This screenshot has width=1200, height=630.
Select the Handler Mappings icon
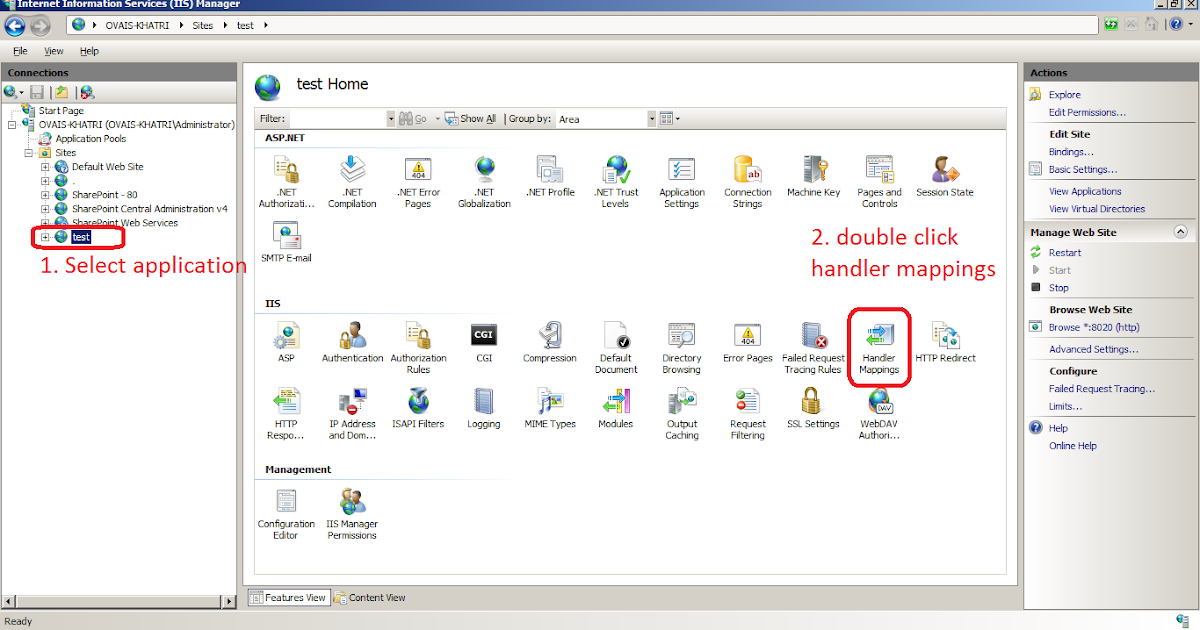pyautogui.click(x=879, y=347)
